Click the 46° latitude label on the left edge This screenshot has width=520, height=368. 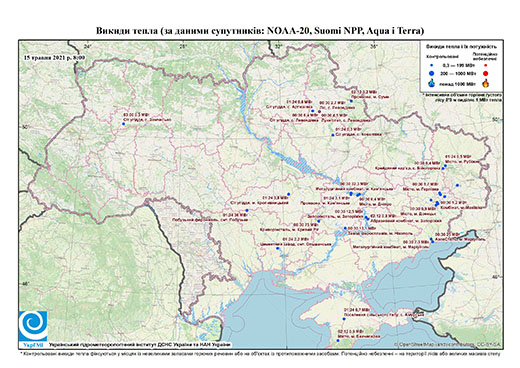[26, 284]
